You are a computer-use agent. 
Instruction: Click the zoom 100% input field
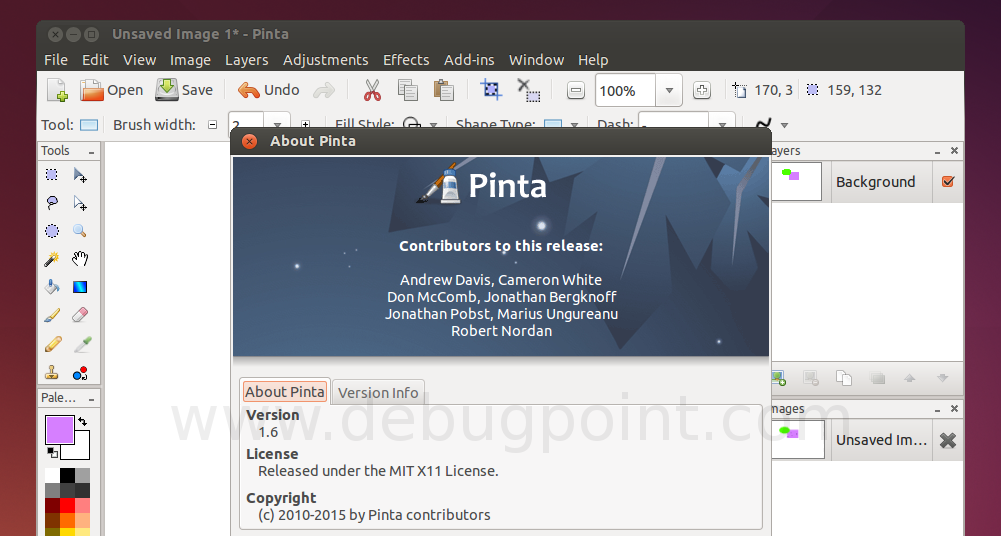click(625, 91)
